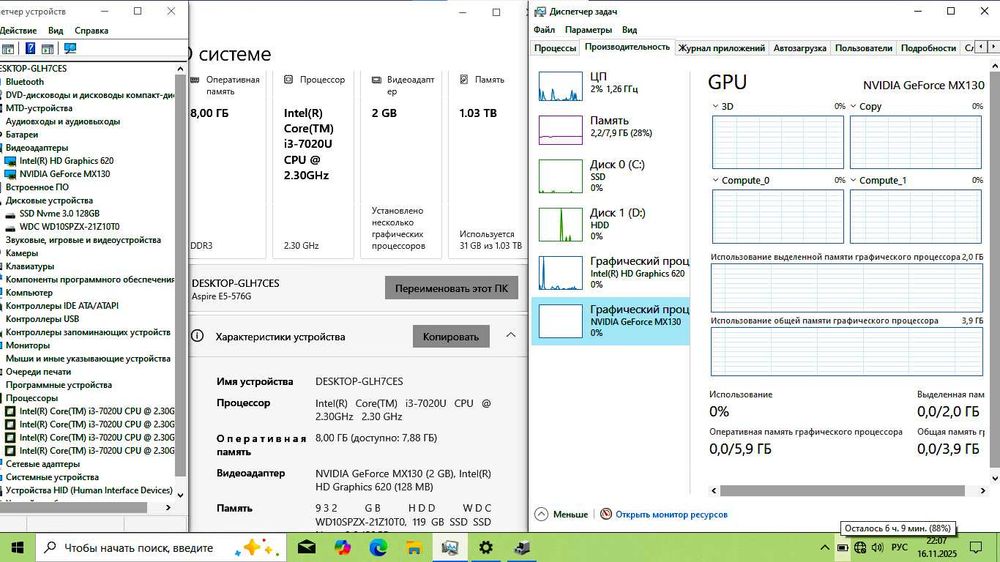The image size is (1000, 562).
Task: Open Вид menu in Device Manager
Action: (x=55, y=31)
